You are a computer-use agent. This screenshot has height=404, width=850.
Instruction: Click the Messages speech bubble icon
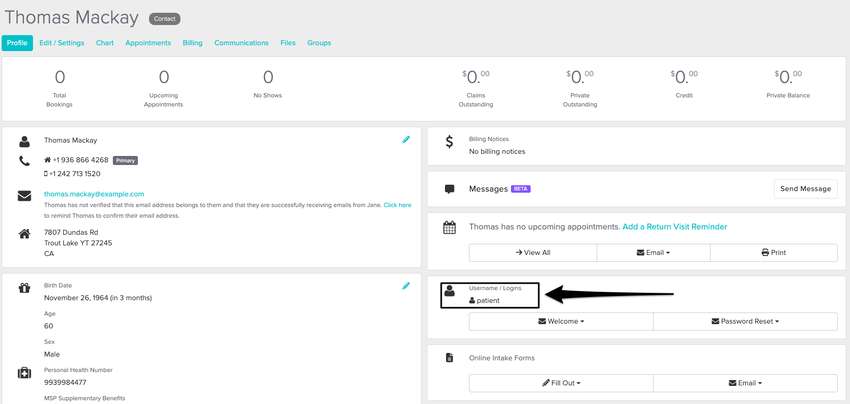click(x=449, y=189)
